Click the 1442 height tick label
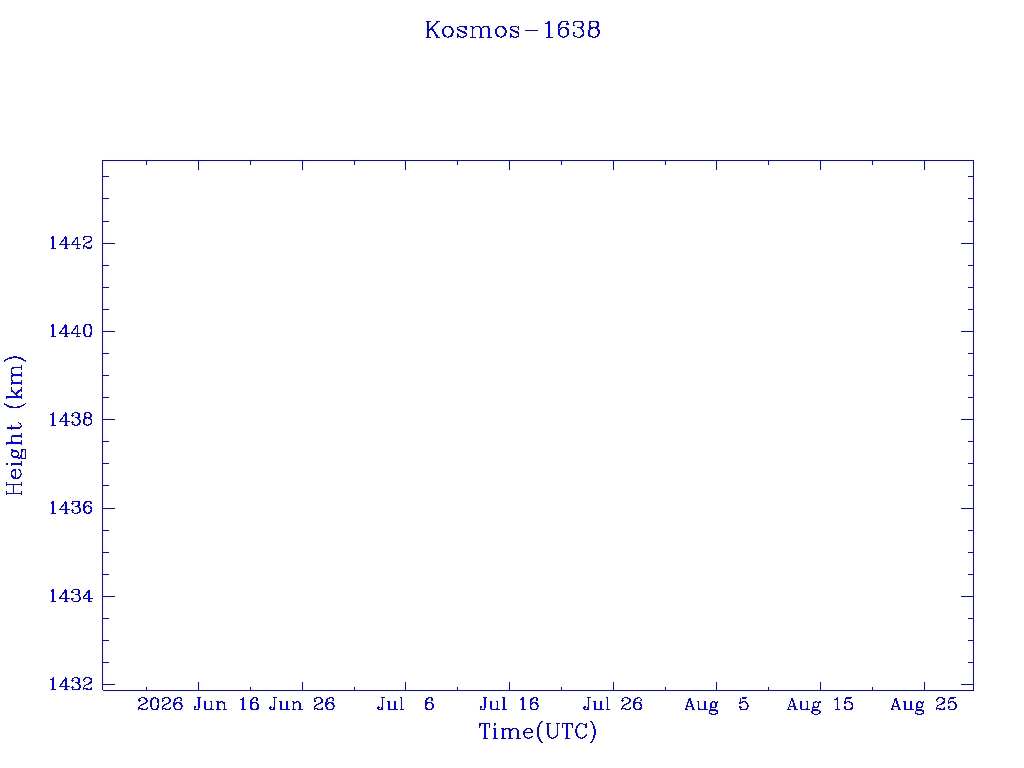Screen dimensions: 1024x768 (x=71, y=243)
